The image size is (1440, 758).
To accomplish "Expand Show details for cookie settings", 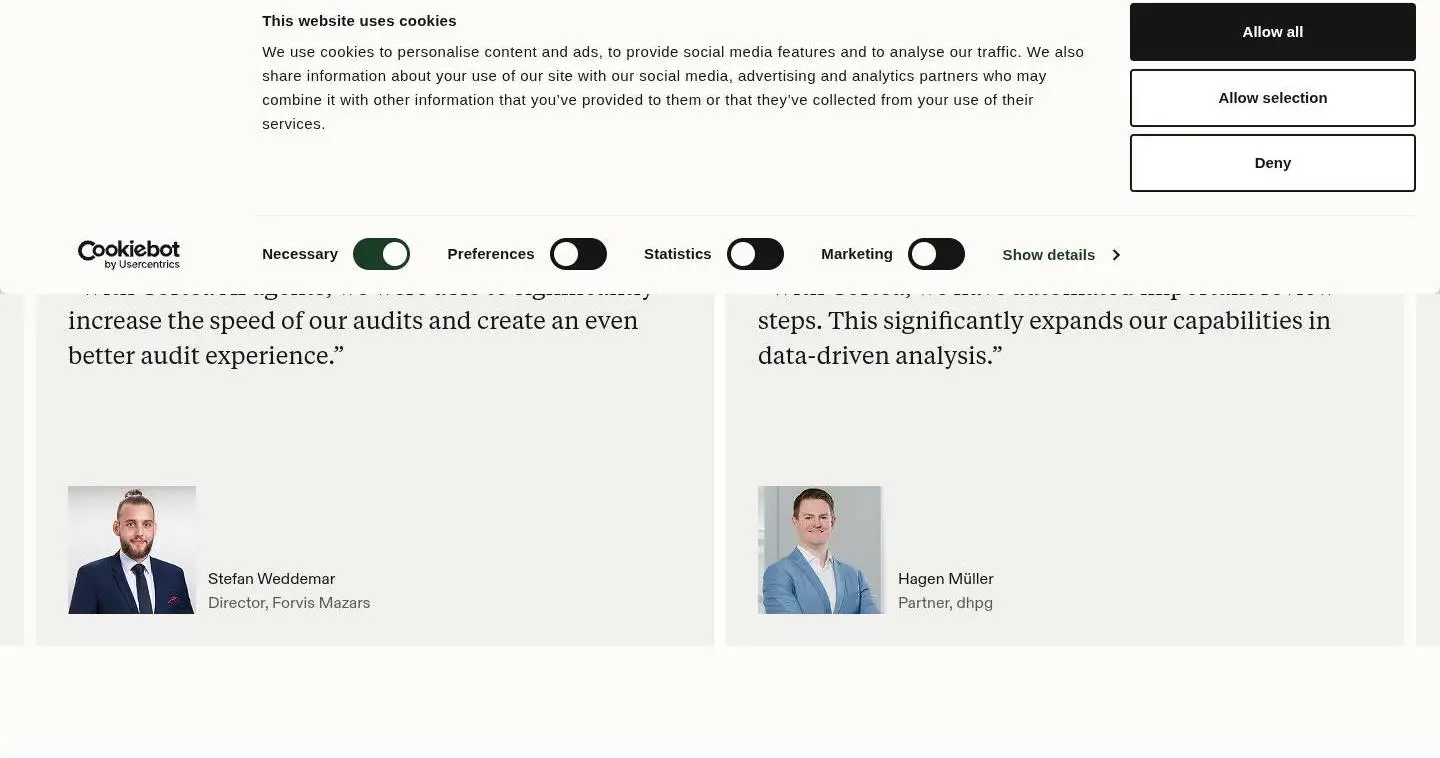I will (1061, 255).
